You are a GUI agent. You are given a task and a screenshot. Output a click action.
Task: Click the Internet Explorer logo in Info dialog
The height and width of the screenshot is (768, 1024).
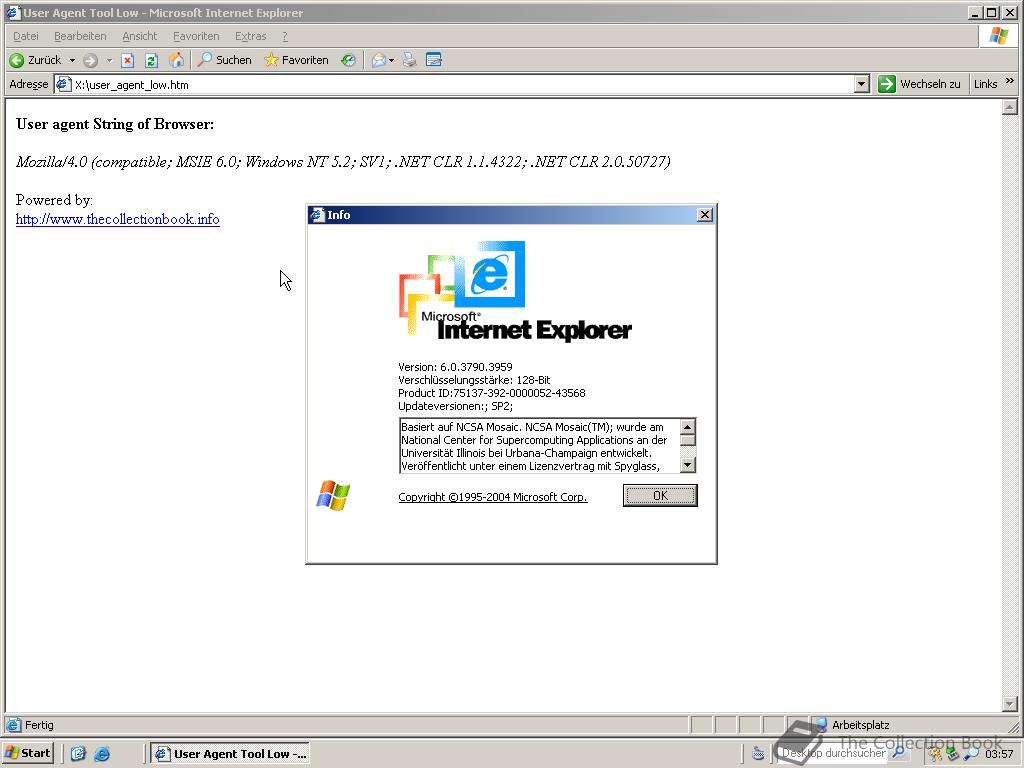coord(515,291)
